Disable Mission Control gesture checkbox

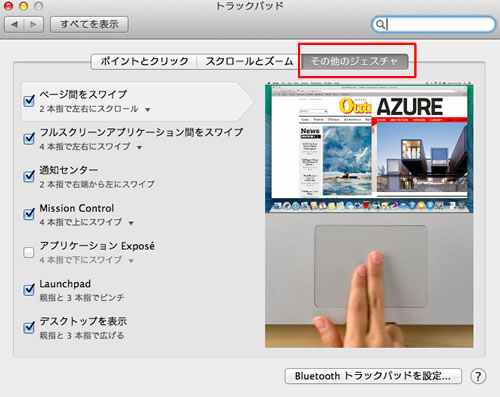[29, 214]
